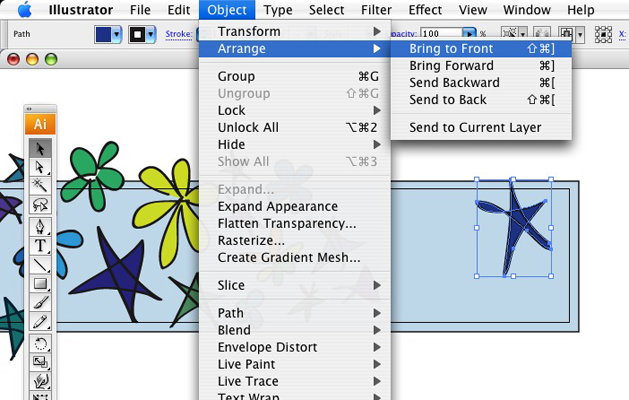Open the stroke swatch dropdown arrow
Screen dimensions: 629x400
click(x=151, y=35)
